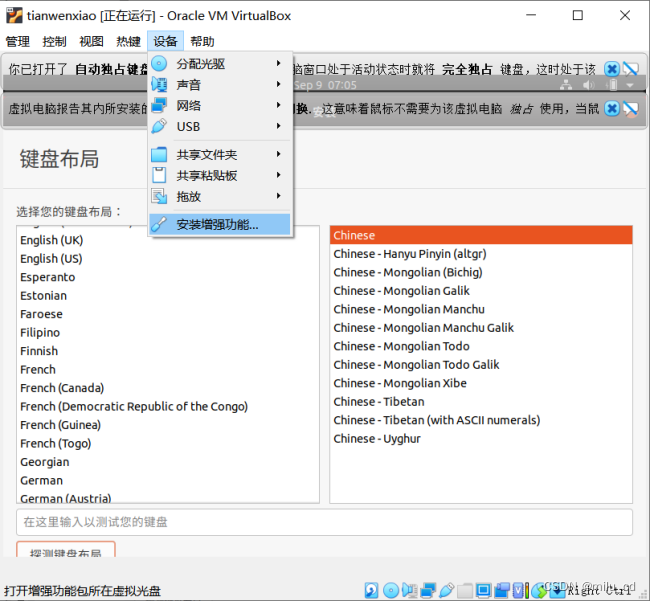Click the 探测键盘布局 button
The width and height of the screenshot is (651, 602).
(x=66, y=550)
